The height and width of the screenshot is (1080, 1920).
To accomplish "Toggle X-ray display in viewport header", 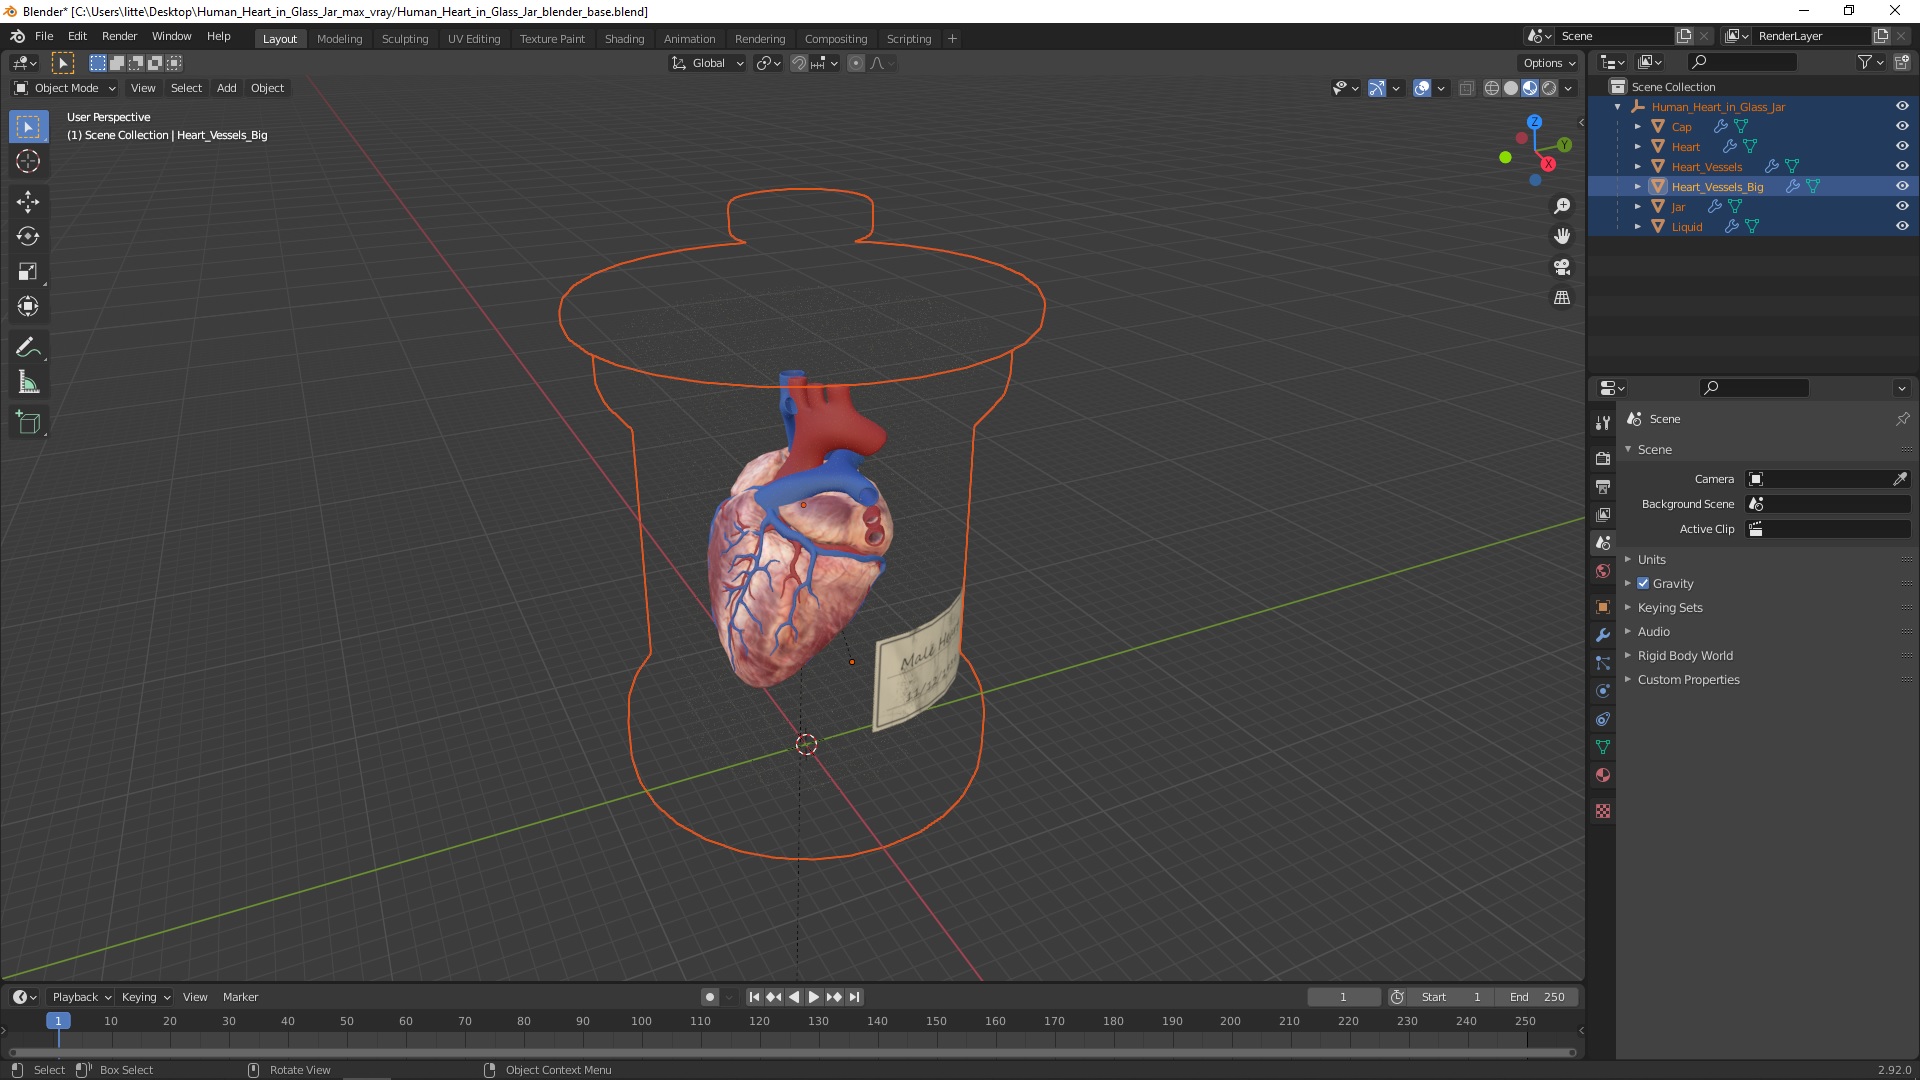I will pyautogui.click(x=1466, y=88).
